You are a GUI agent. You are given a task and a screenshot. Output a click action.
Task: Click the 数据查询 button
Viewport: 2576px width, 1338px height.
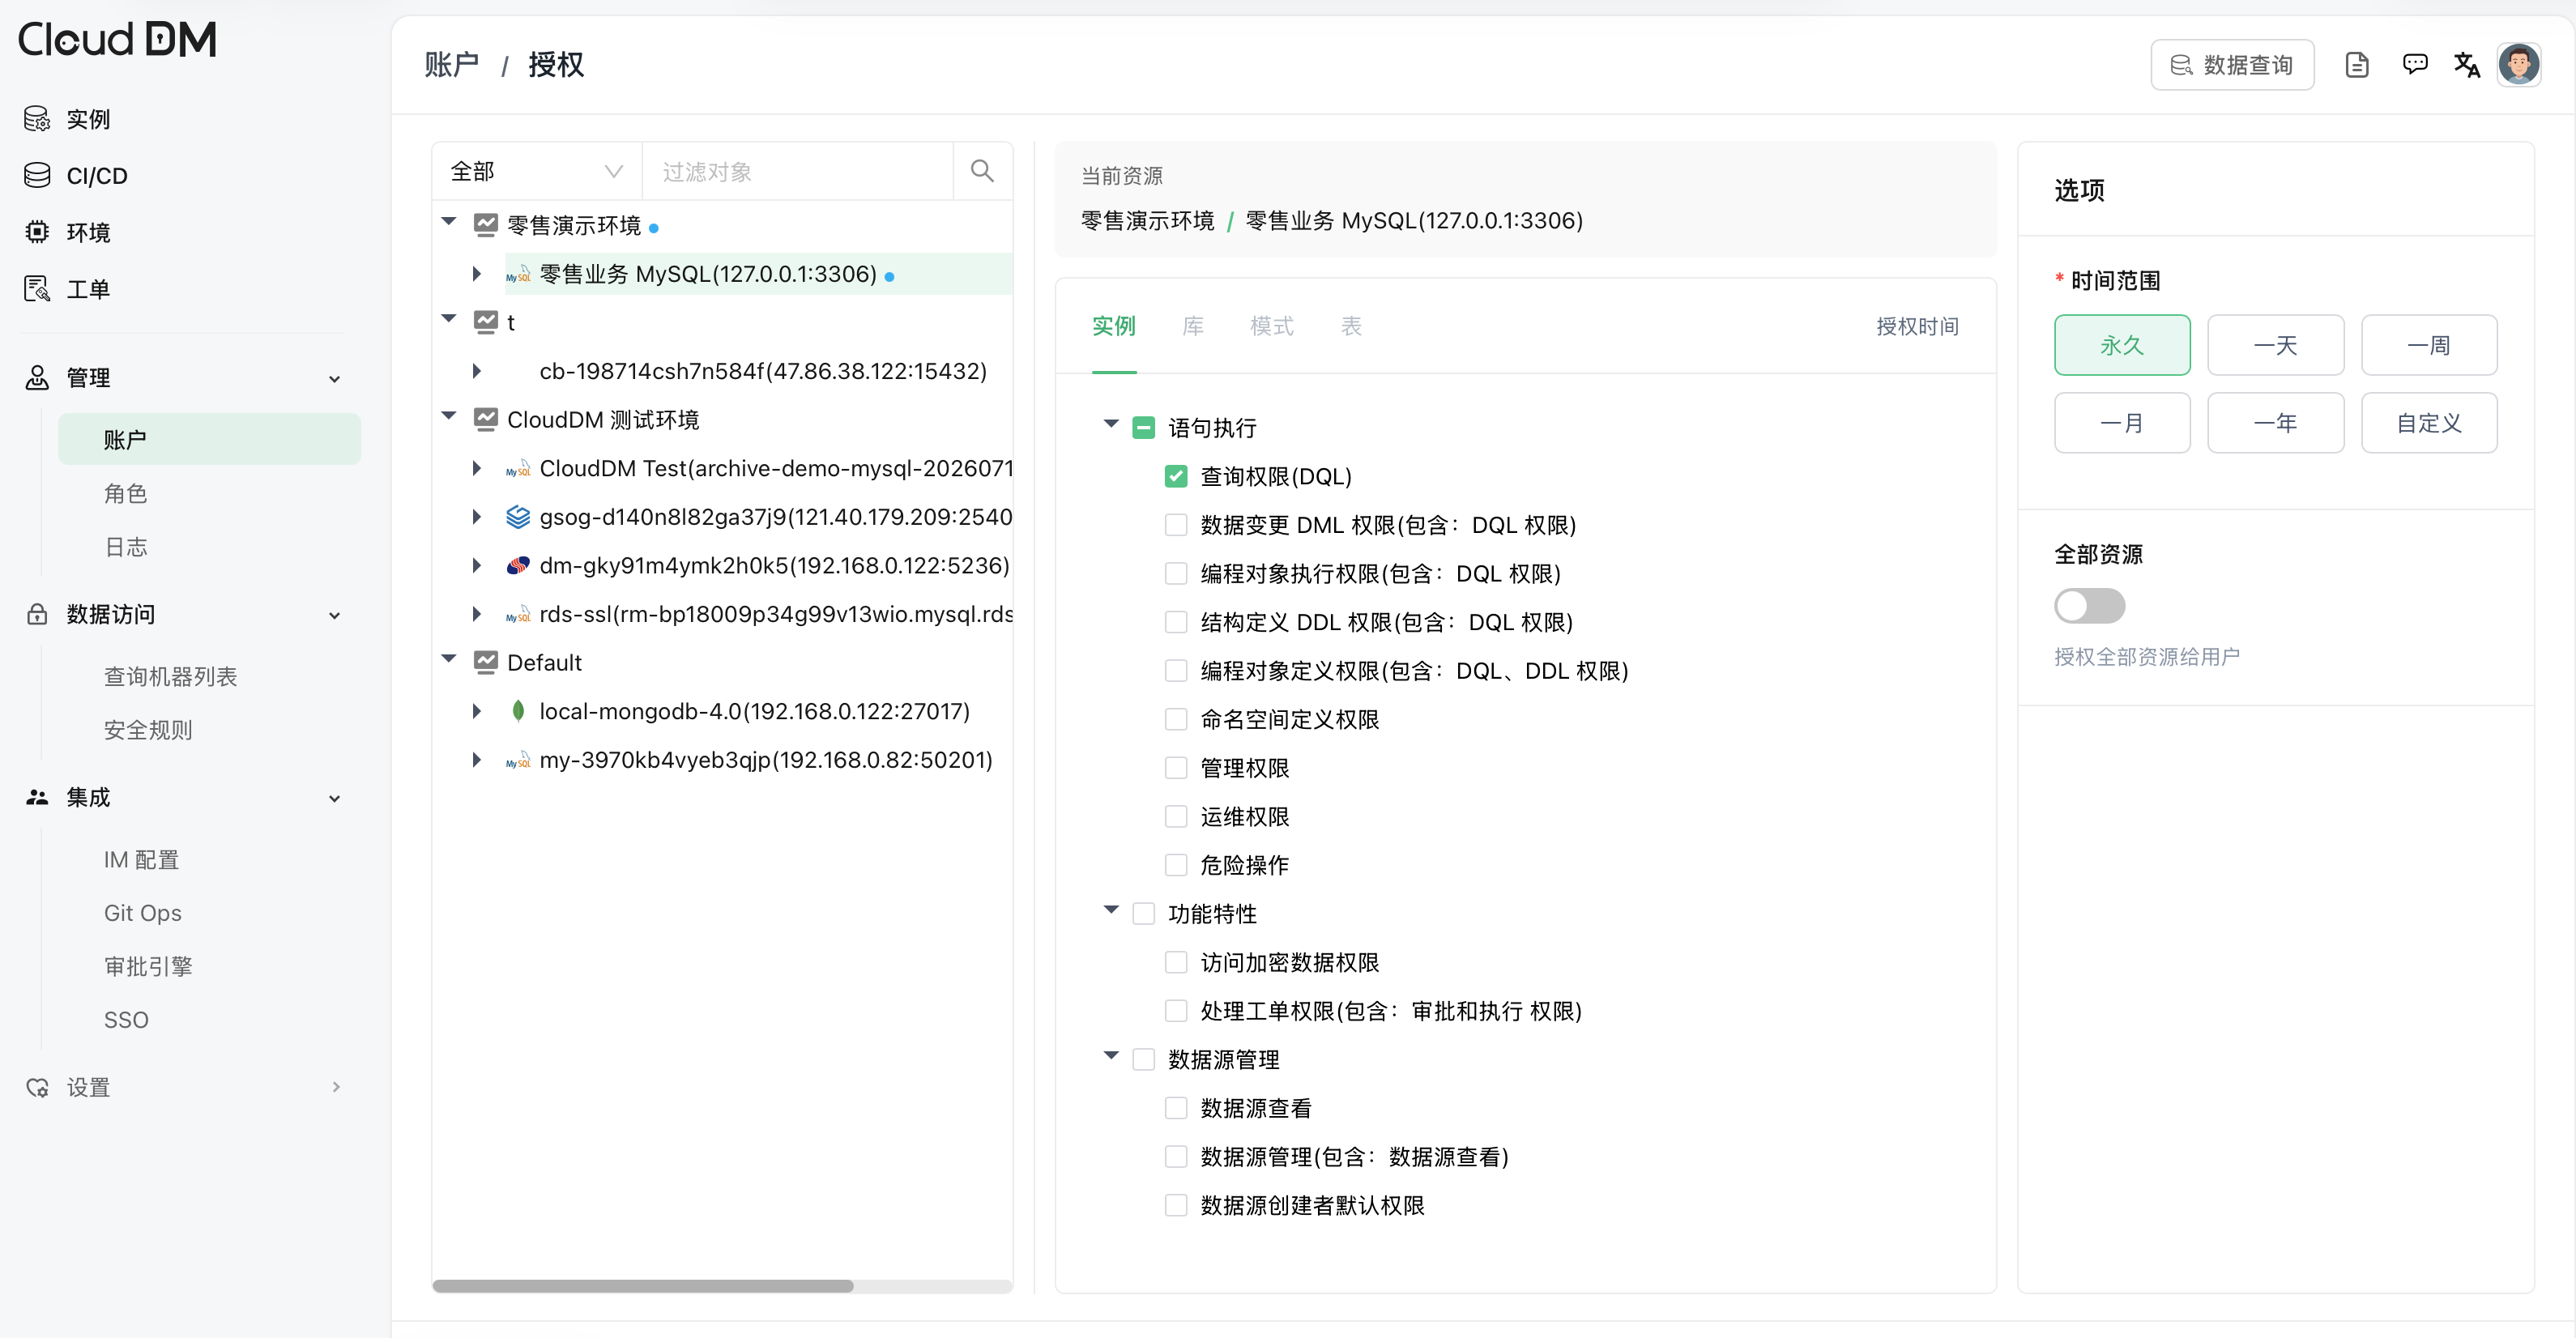[x=2232, y=65]
